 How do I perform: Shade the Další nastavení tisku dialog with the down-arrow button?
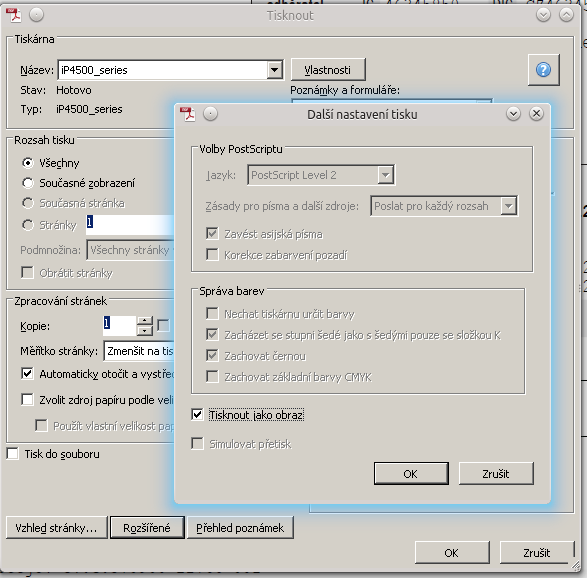513,113
